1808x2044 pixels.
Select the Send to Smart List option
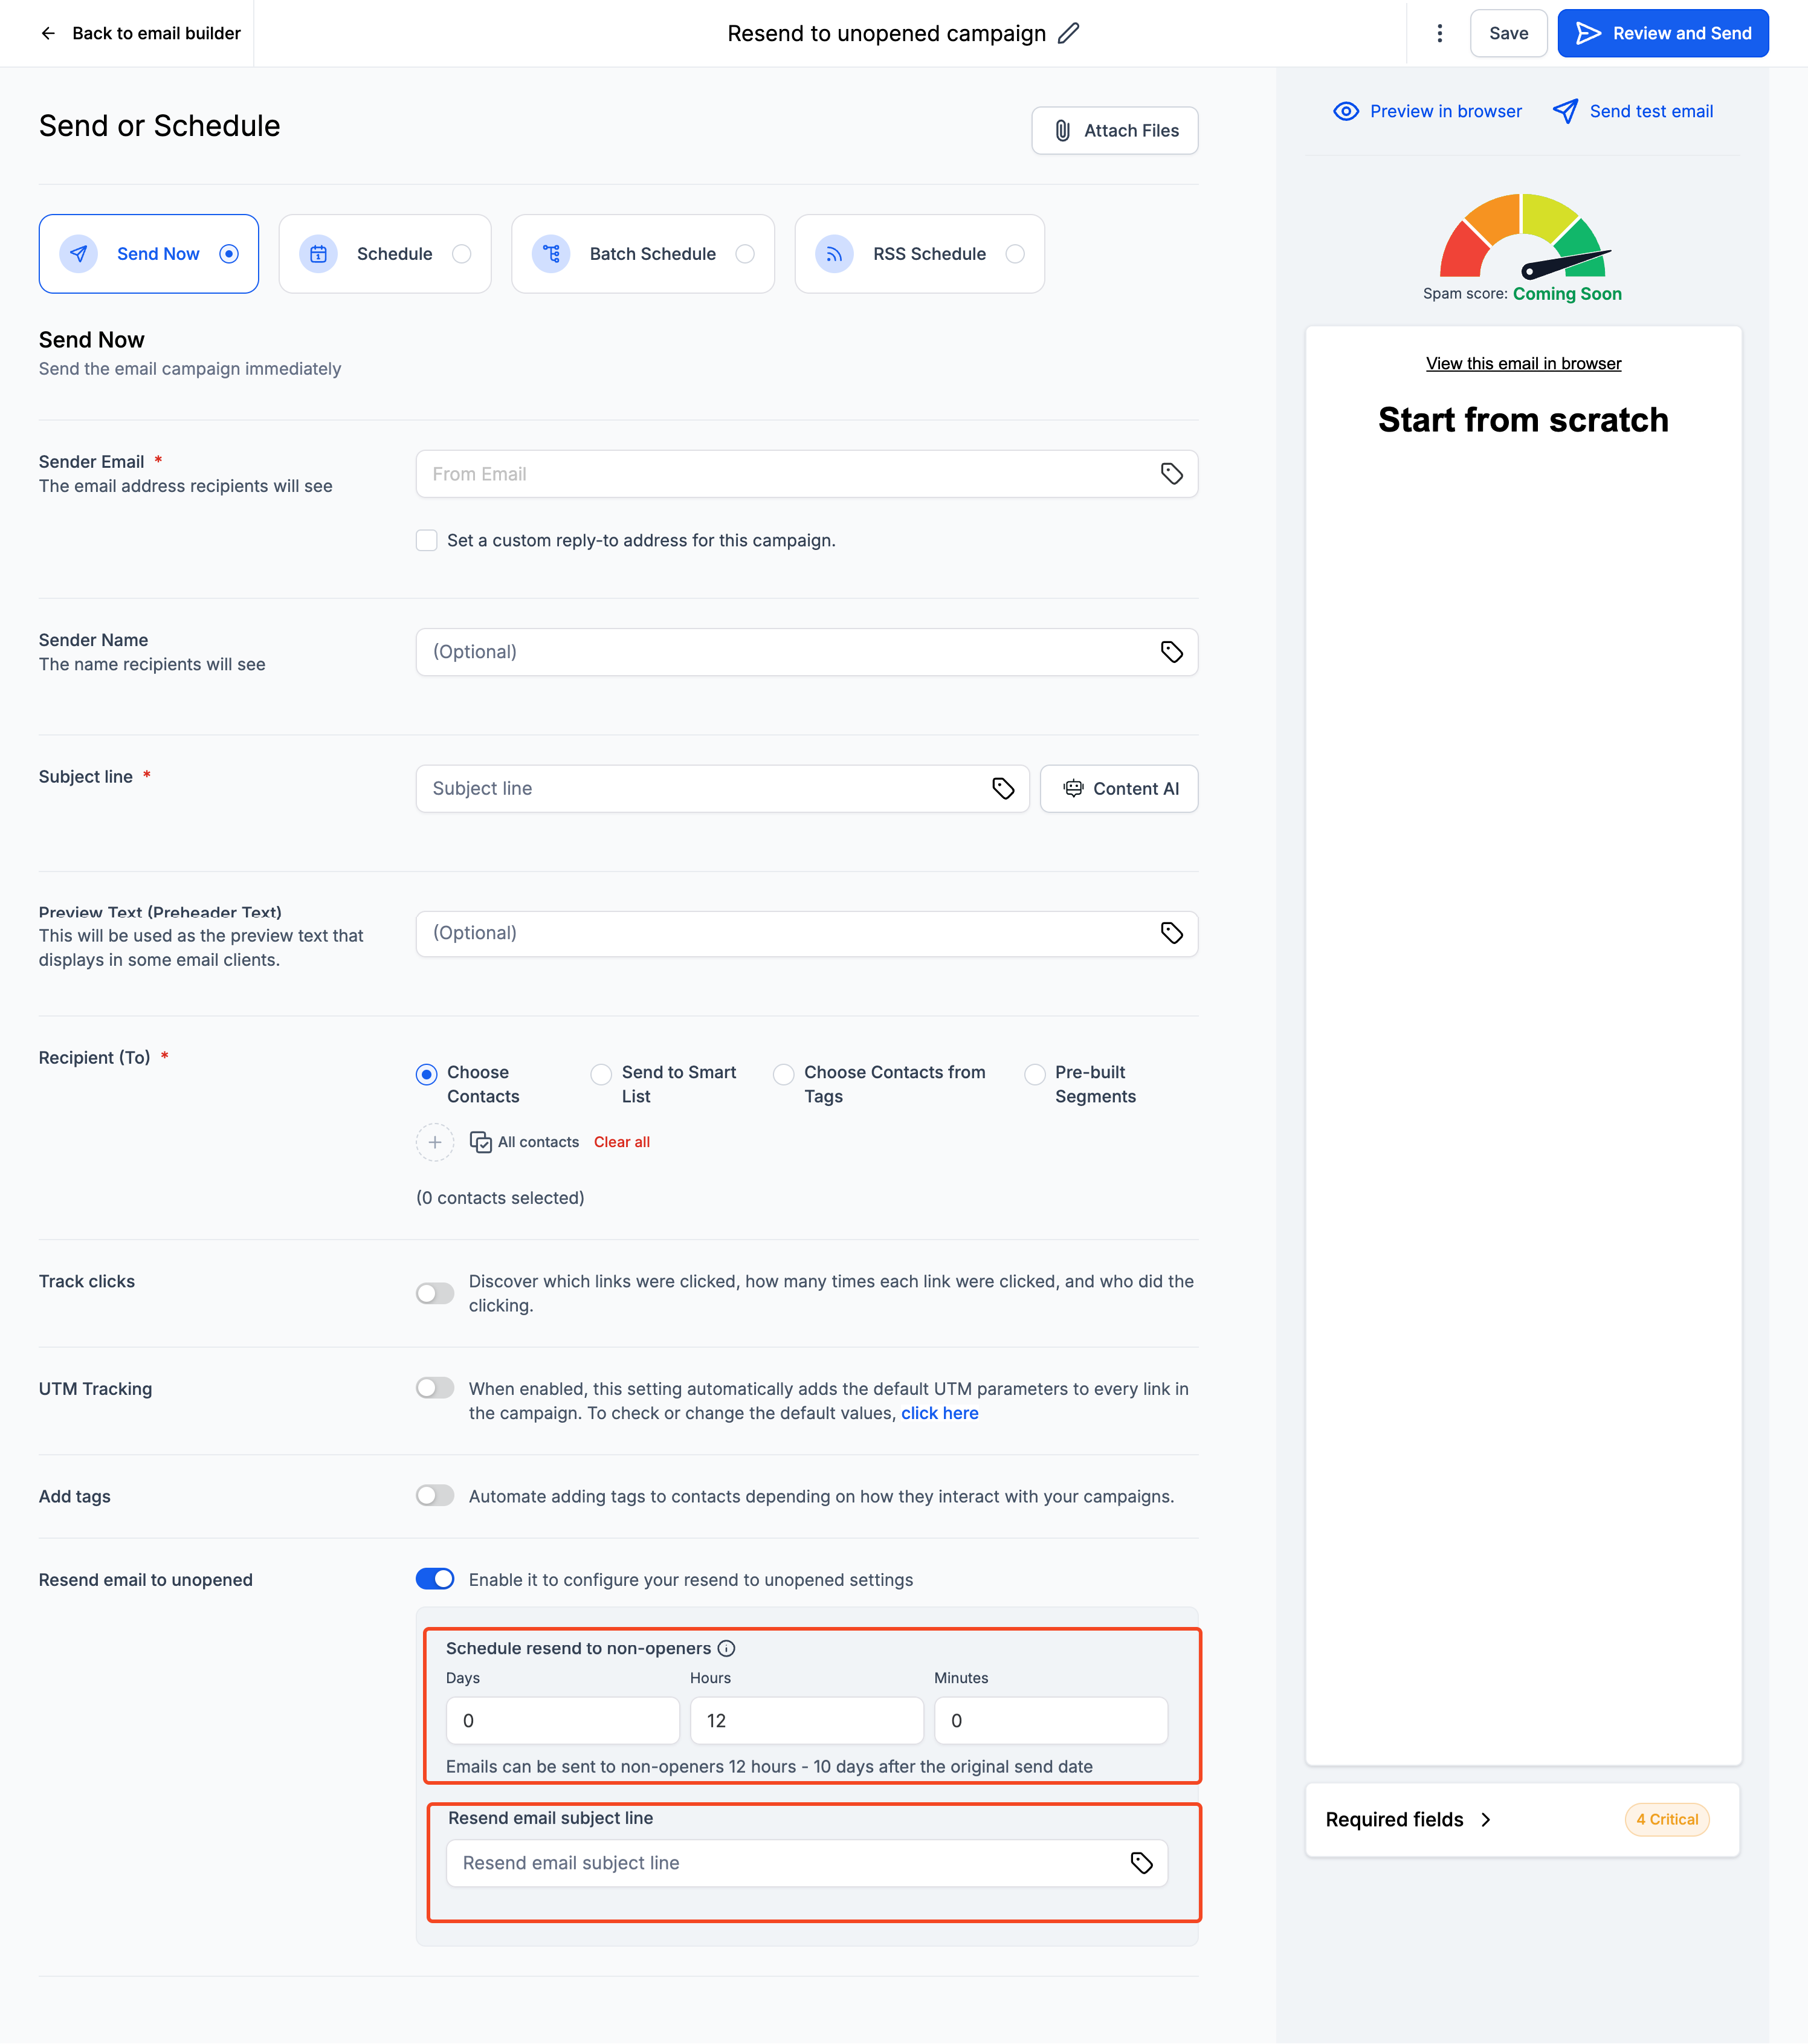(x=601, y=1074)
